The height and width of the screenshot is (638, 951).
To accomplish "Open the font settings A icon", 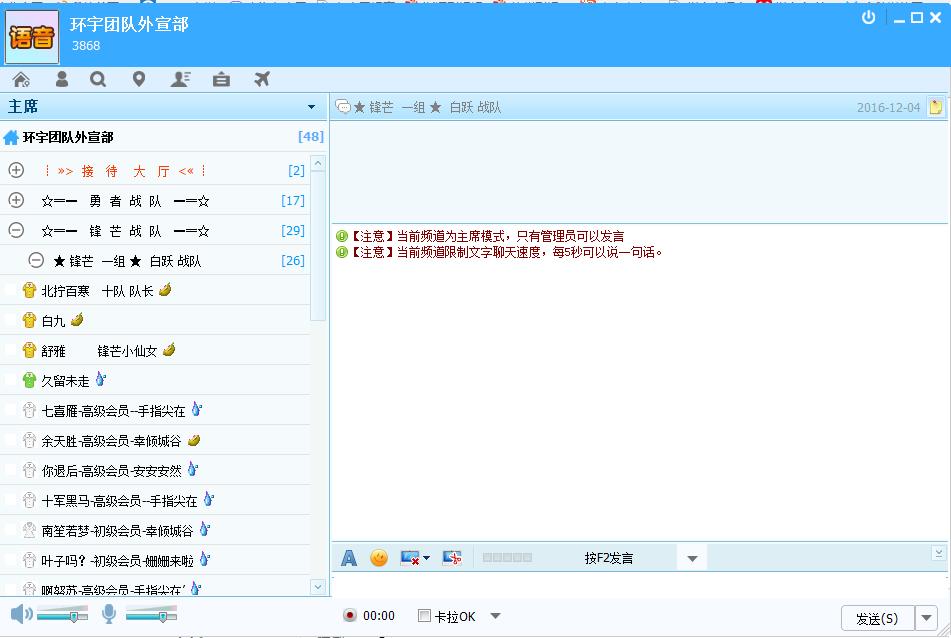I will [348, 557].
